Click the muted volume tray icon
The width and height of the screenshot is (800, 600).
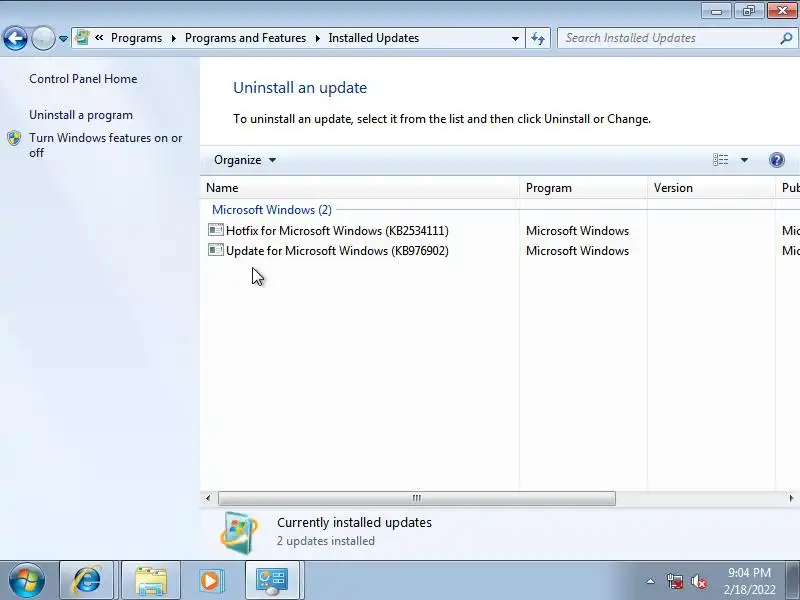pyautogui.click(x=698, y=581)
